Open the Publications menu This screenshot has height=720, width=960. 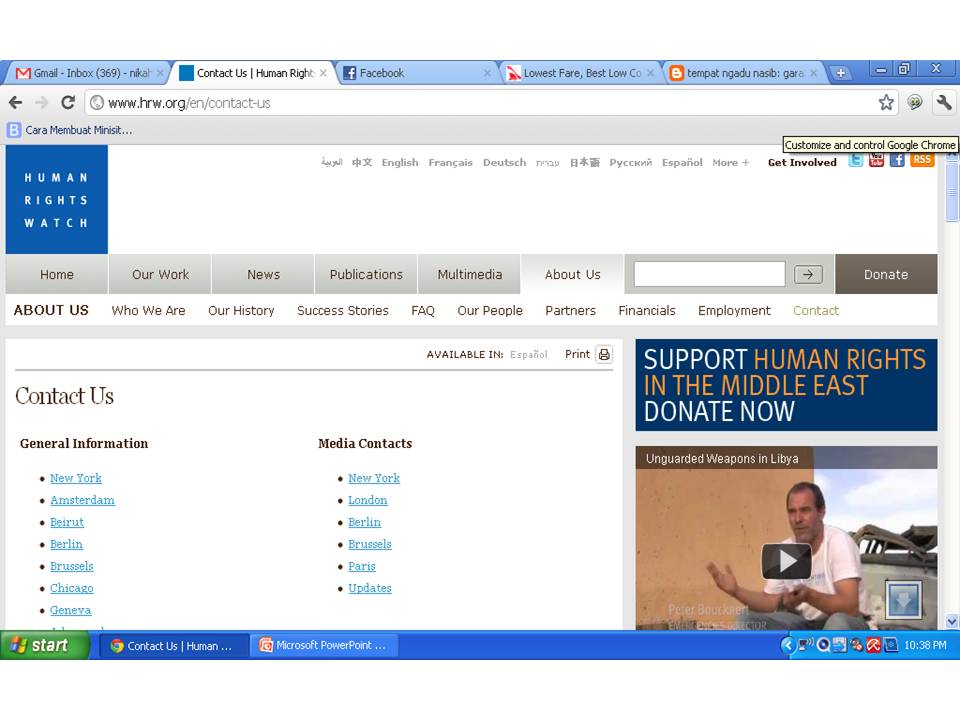[366, 274]
